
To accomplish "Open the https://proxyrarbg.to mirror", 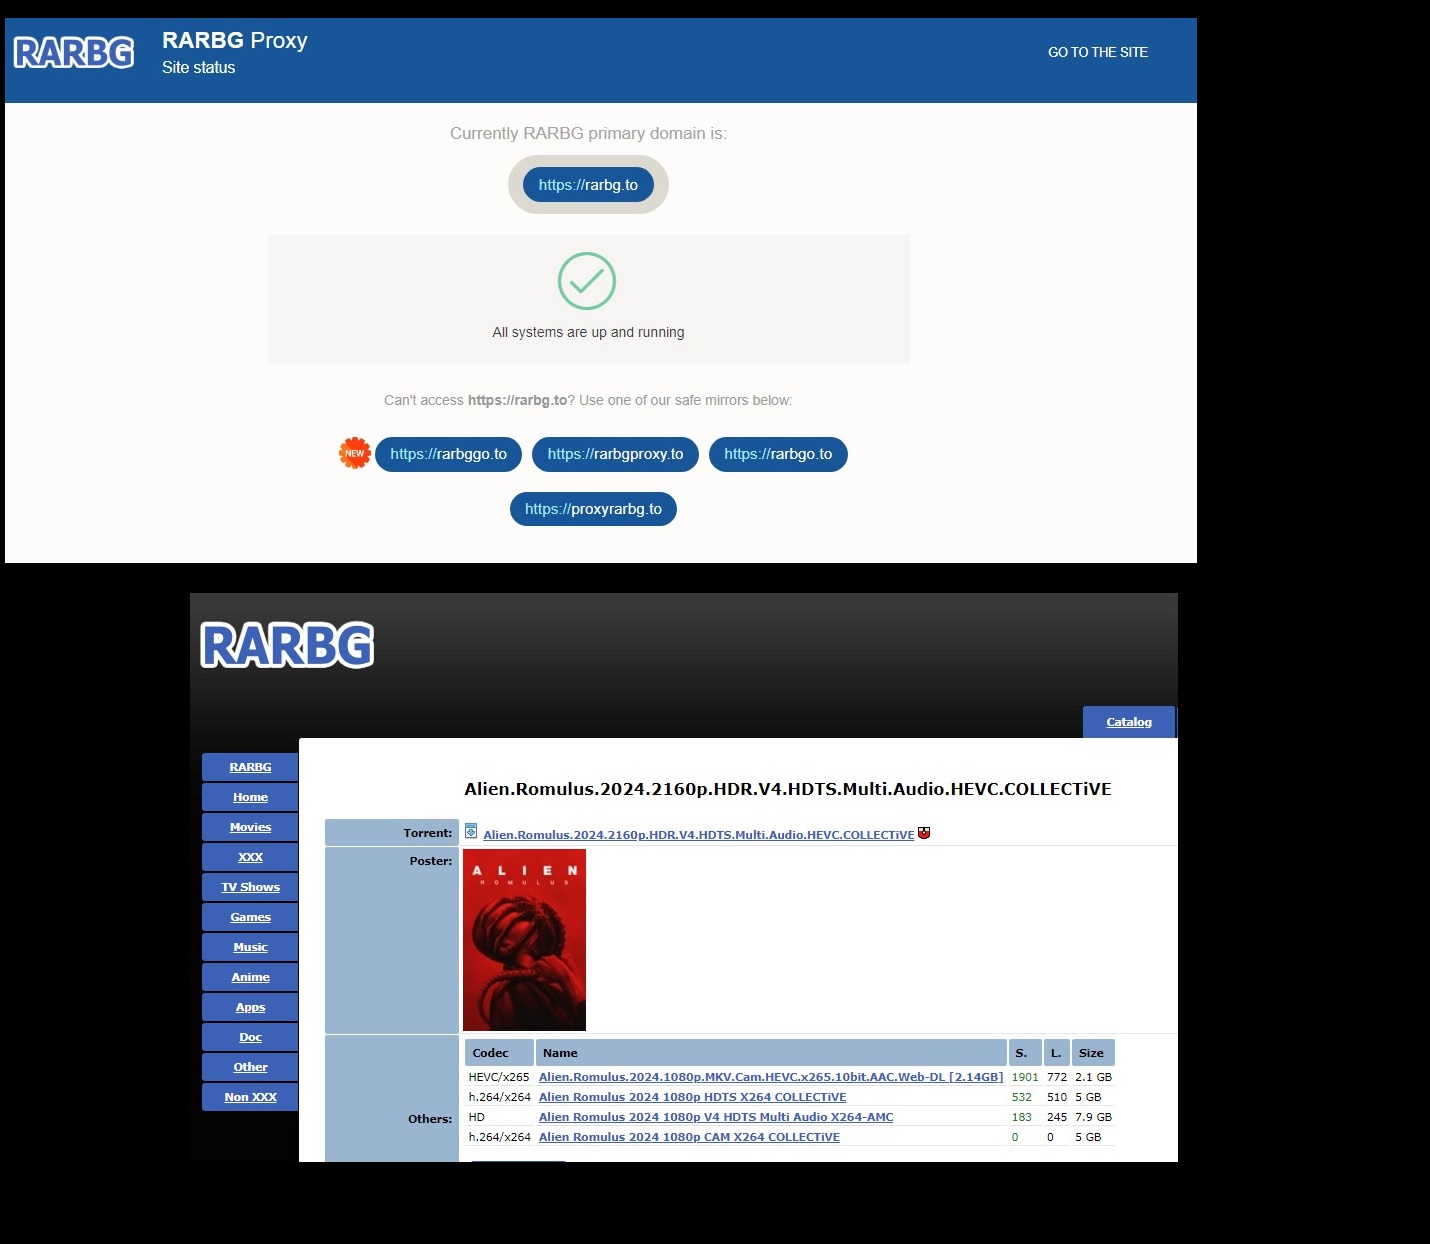I will [x=593, y=509].
